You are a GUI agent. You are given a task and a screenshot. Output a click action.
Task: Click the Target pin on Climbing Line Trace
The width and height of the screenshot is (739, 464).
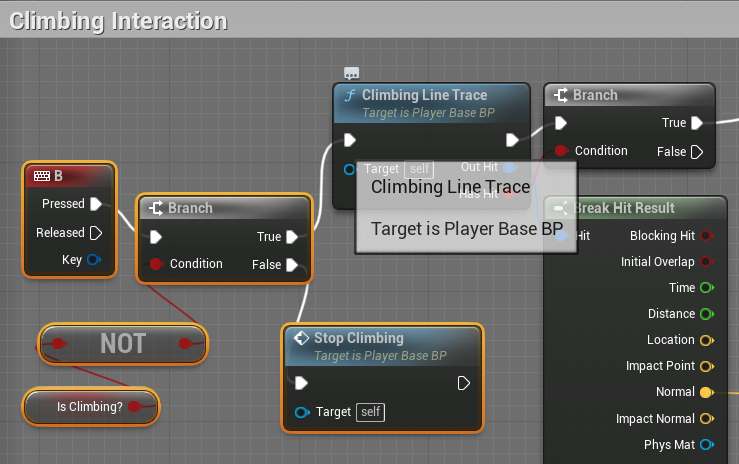tap(349, 169)
